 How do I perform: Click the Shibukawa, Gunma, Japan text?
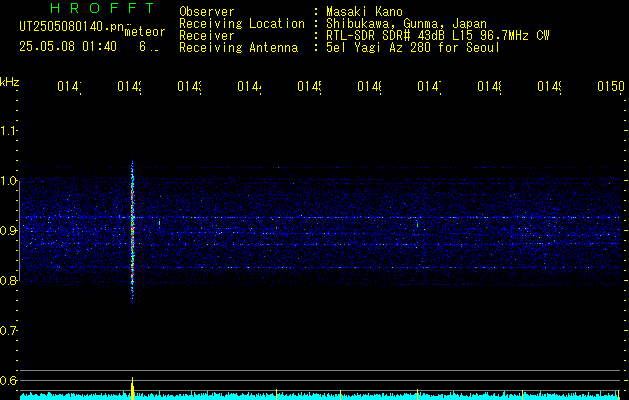406,24
